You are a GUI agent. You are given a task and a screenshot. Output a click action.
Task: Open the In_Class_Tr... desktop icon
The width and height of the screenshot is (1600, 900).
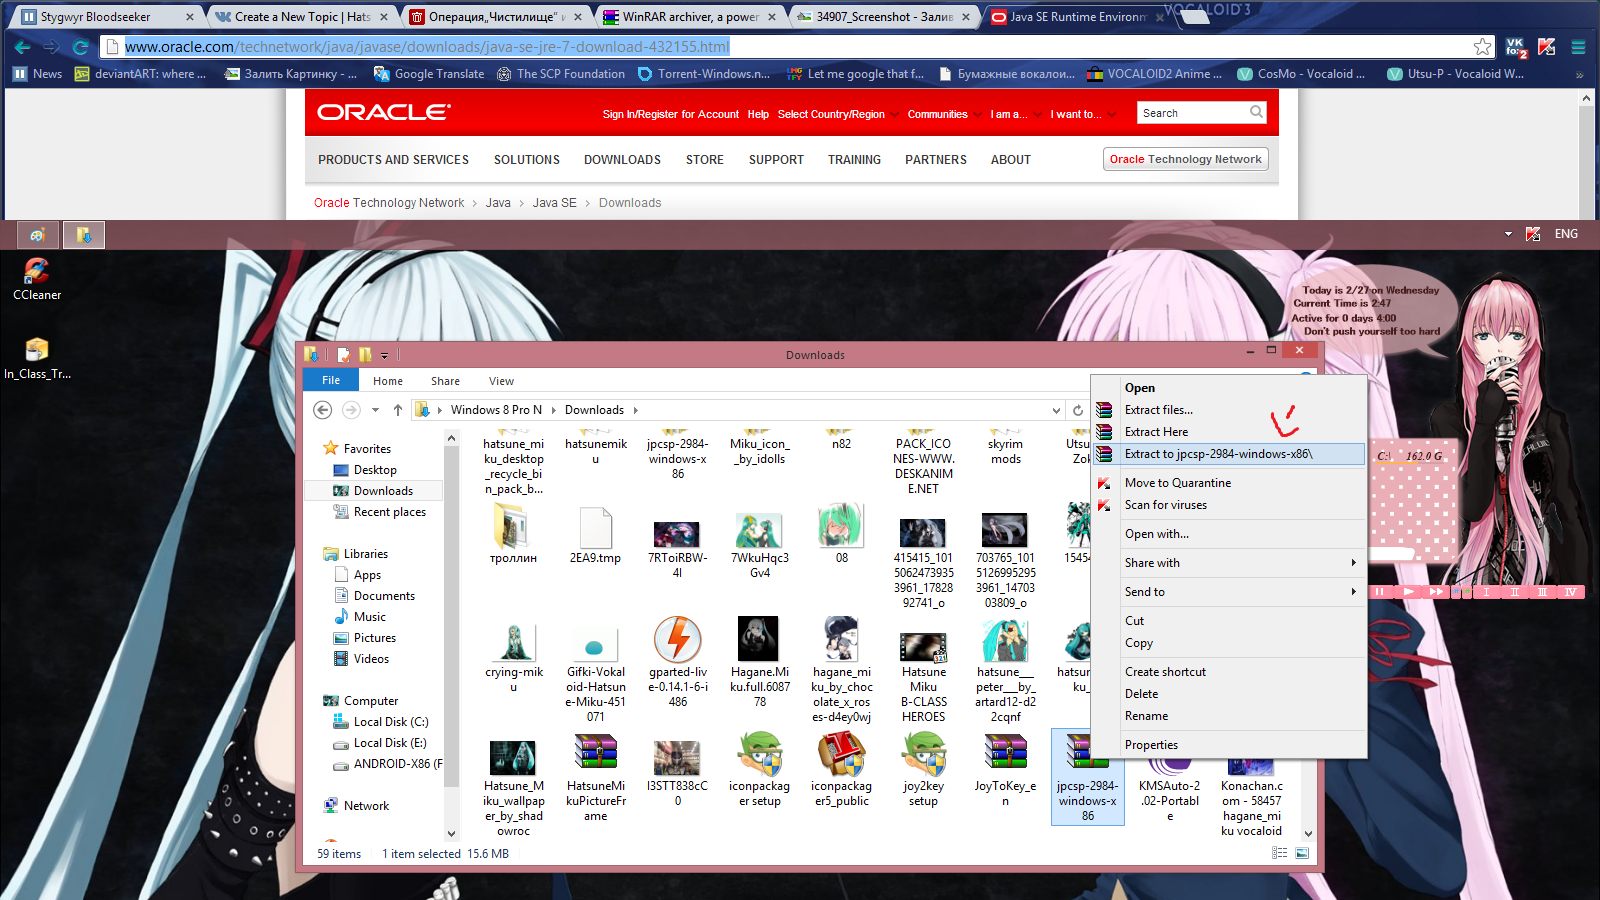[37, 358]
